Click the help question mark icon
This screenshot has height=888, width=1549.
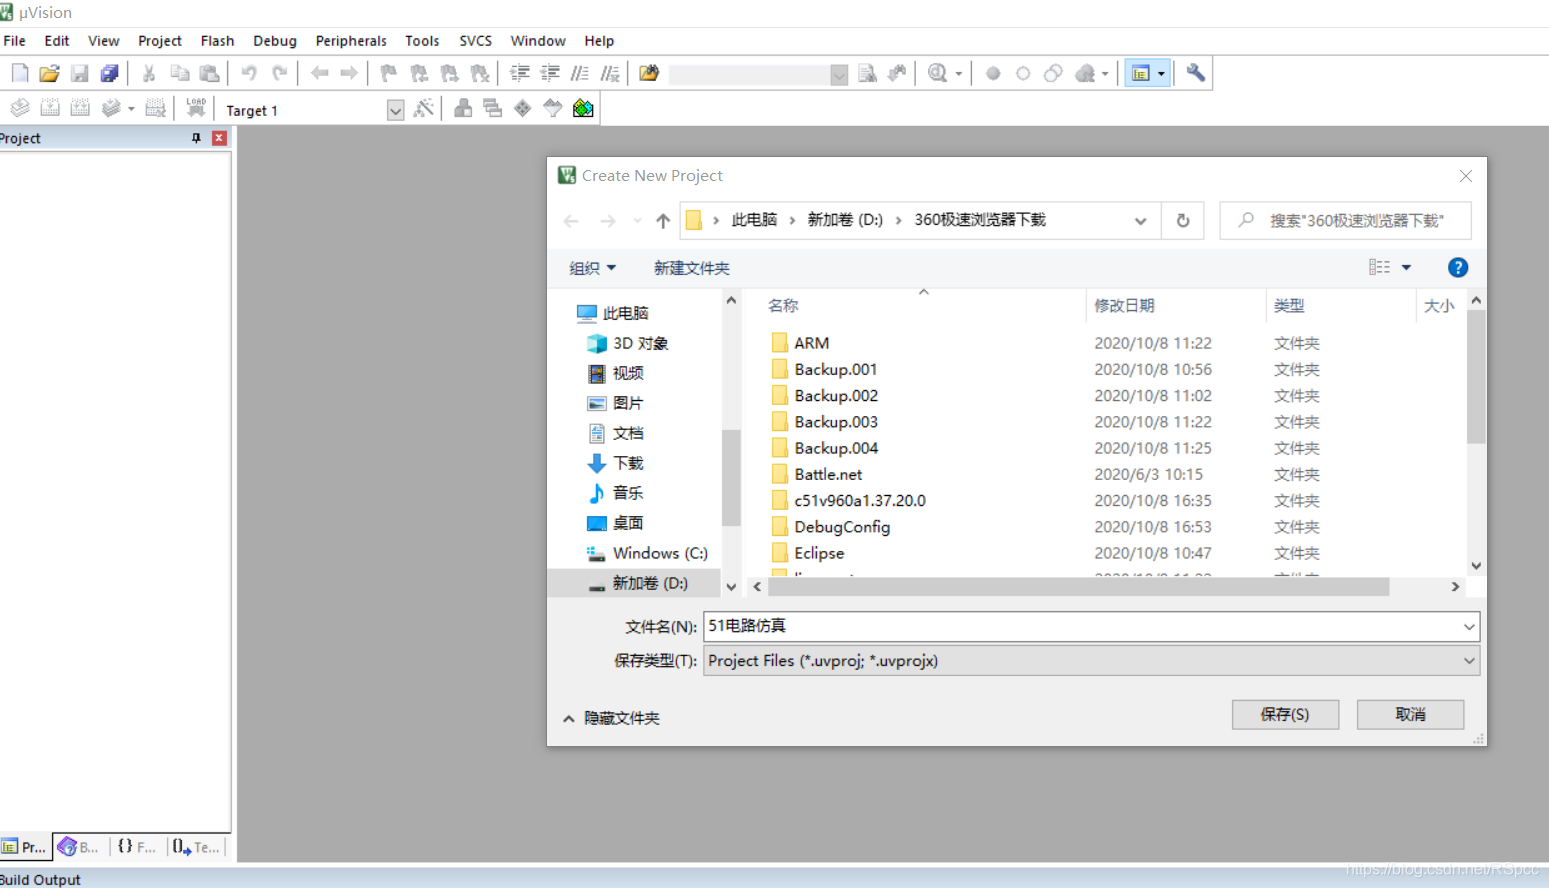pos(1458,267)
